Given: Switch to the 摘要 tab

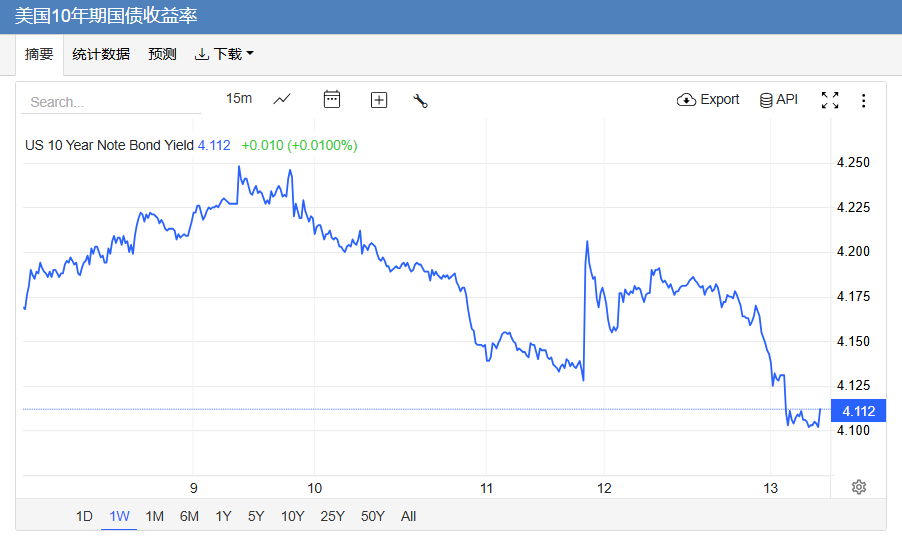Looking at the screenshot, I should tap(39, 54).
